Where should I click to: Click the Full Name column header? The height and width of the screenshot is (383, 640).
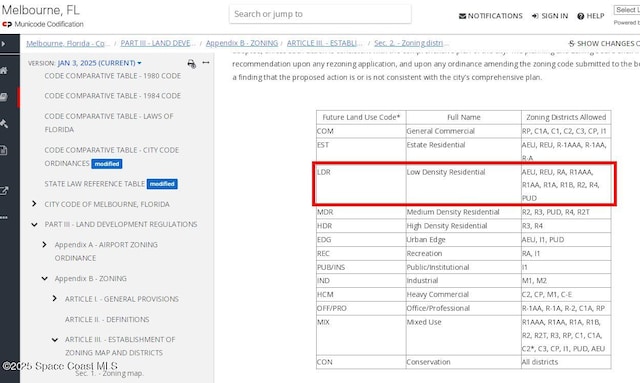[464, 117]
